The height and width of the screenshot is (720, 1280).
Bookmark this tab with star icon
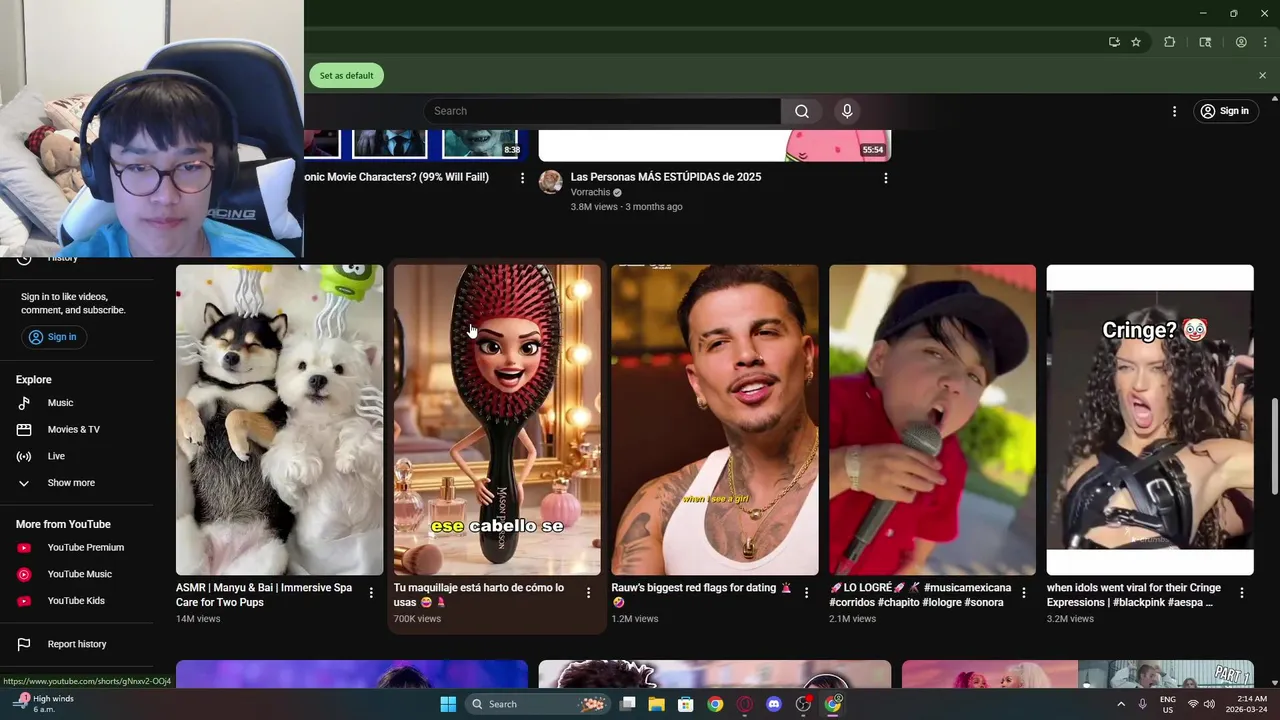(1136, 42)
